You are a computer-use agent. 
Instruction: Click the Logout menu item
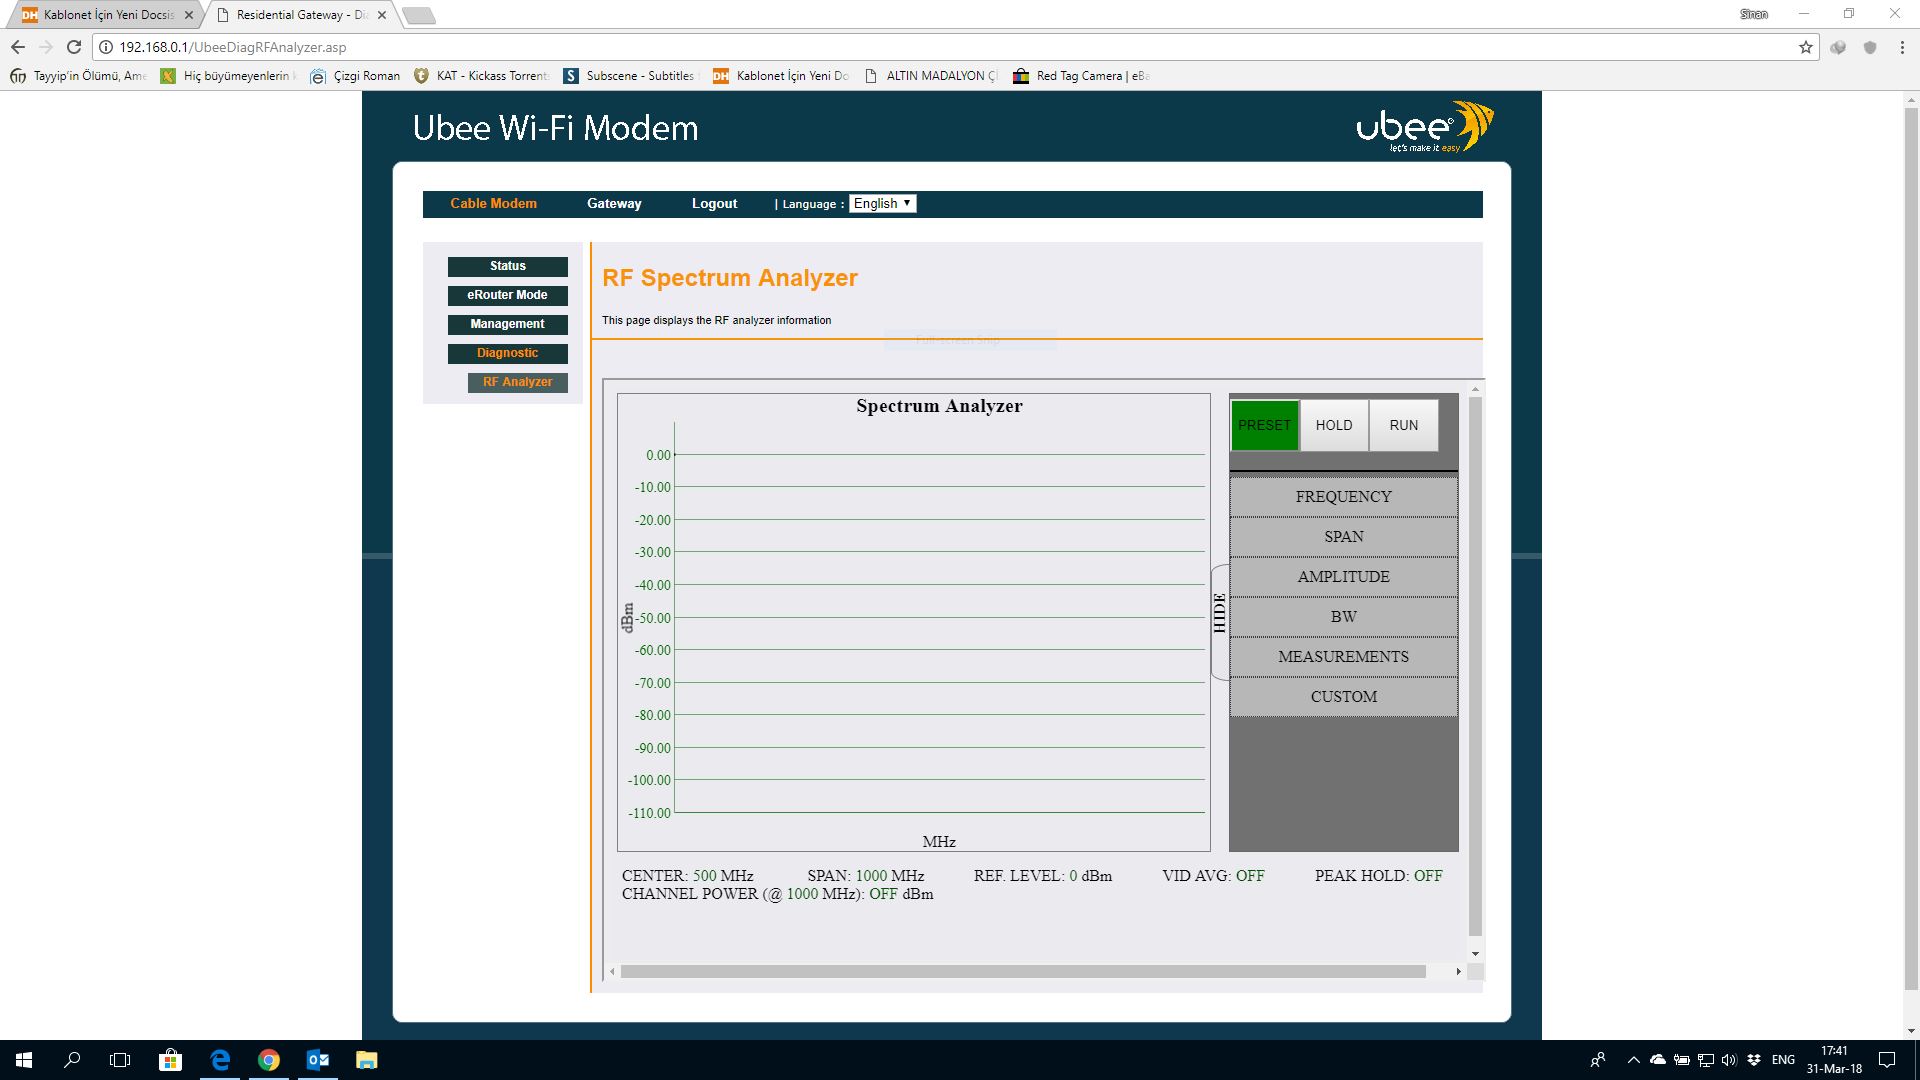pyautogui.click(x=714, y=204)
